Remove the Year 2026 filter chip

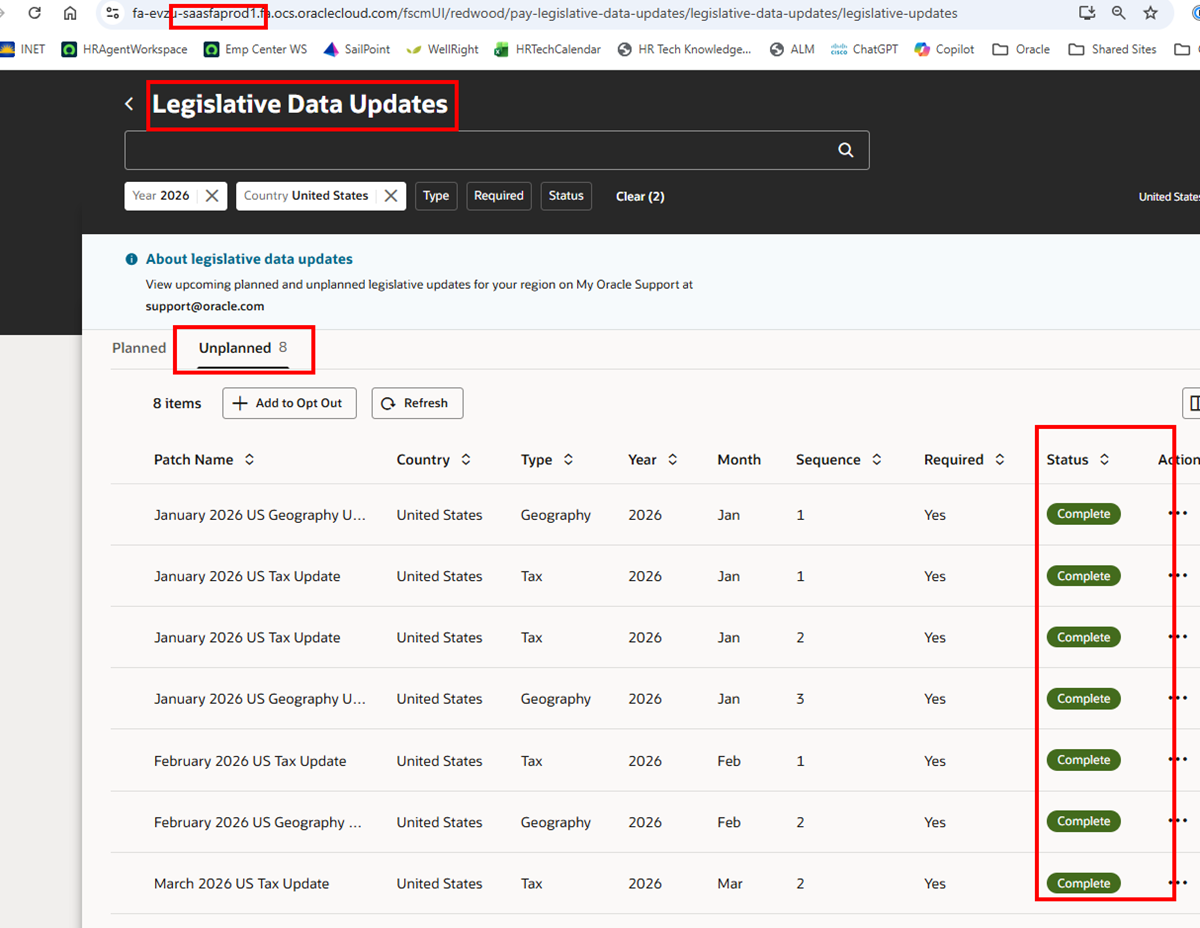[x=212, y=196]
